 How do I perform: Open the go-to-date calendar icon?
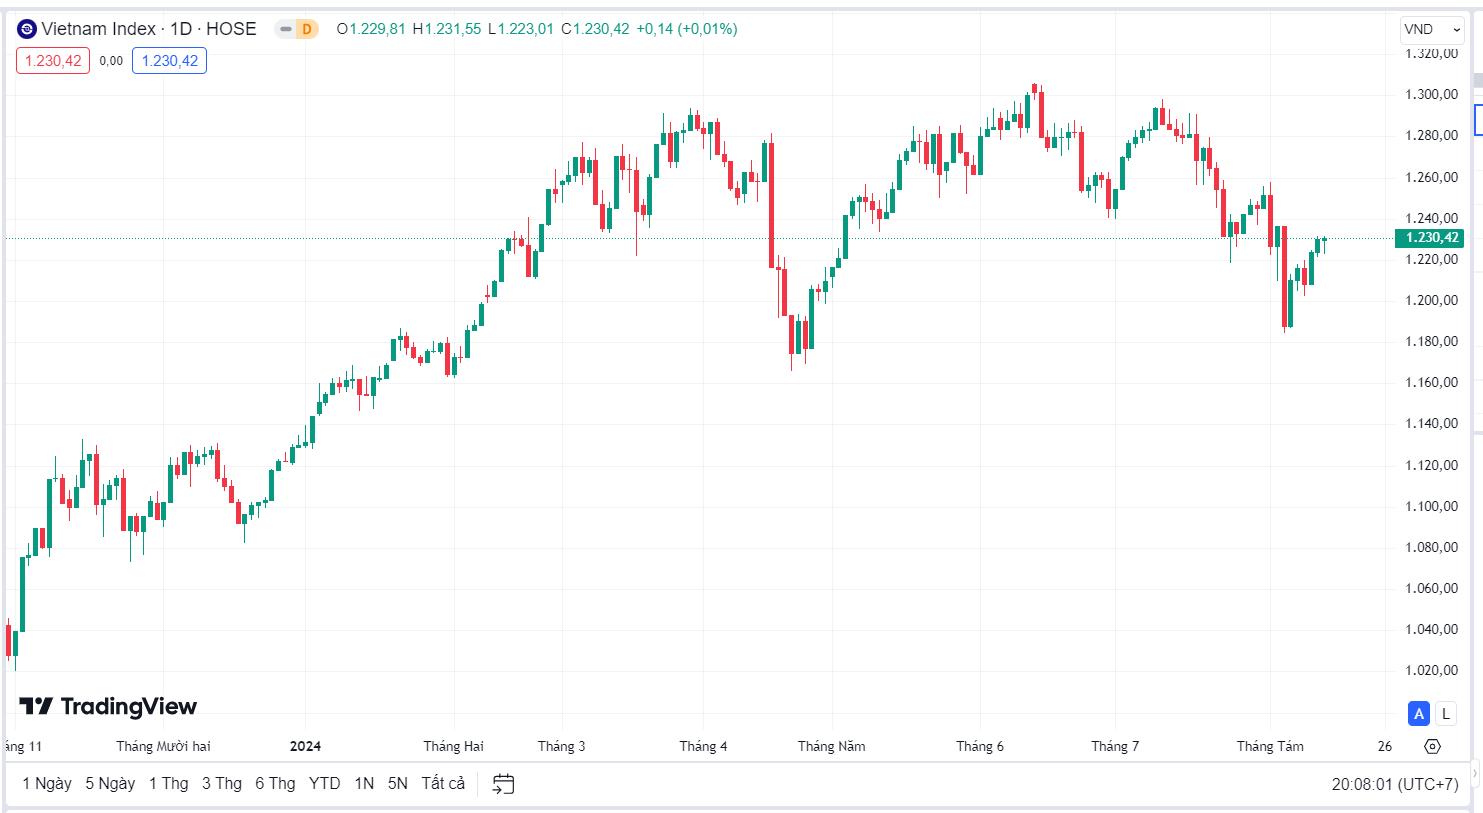pyautogui.click(x=503, y=784)
